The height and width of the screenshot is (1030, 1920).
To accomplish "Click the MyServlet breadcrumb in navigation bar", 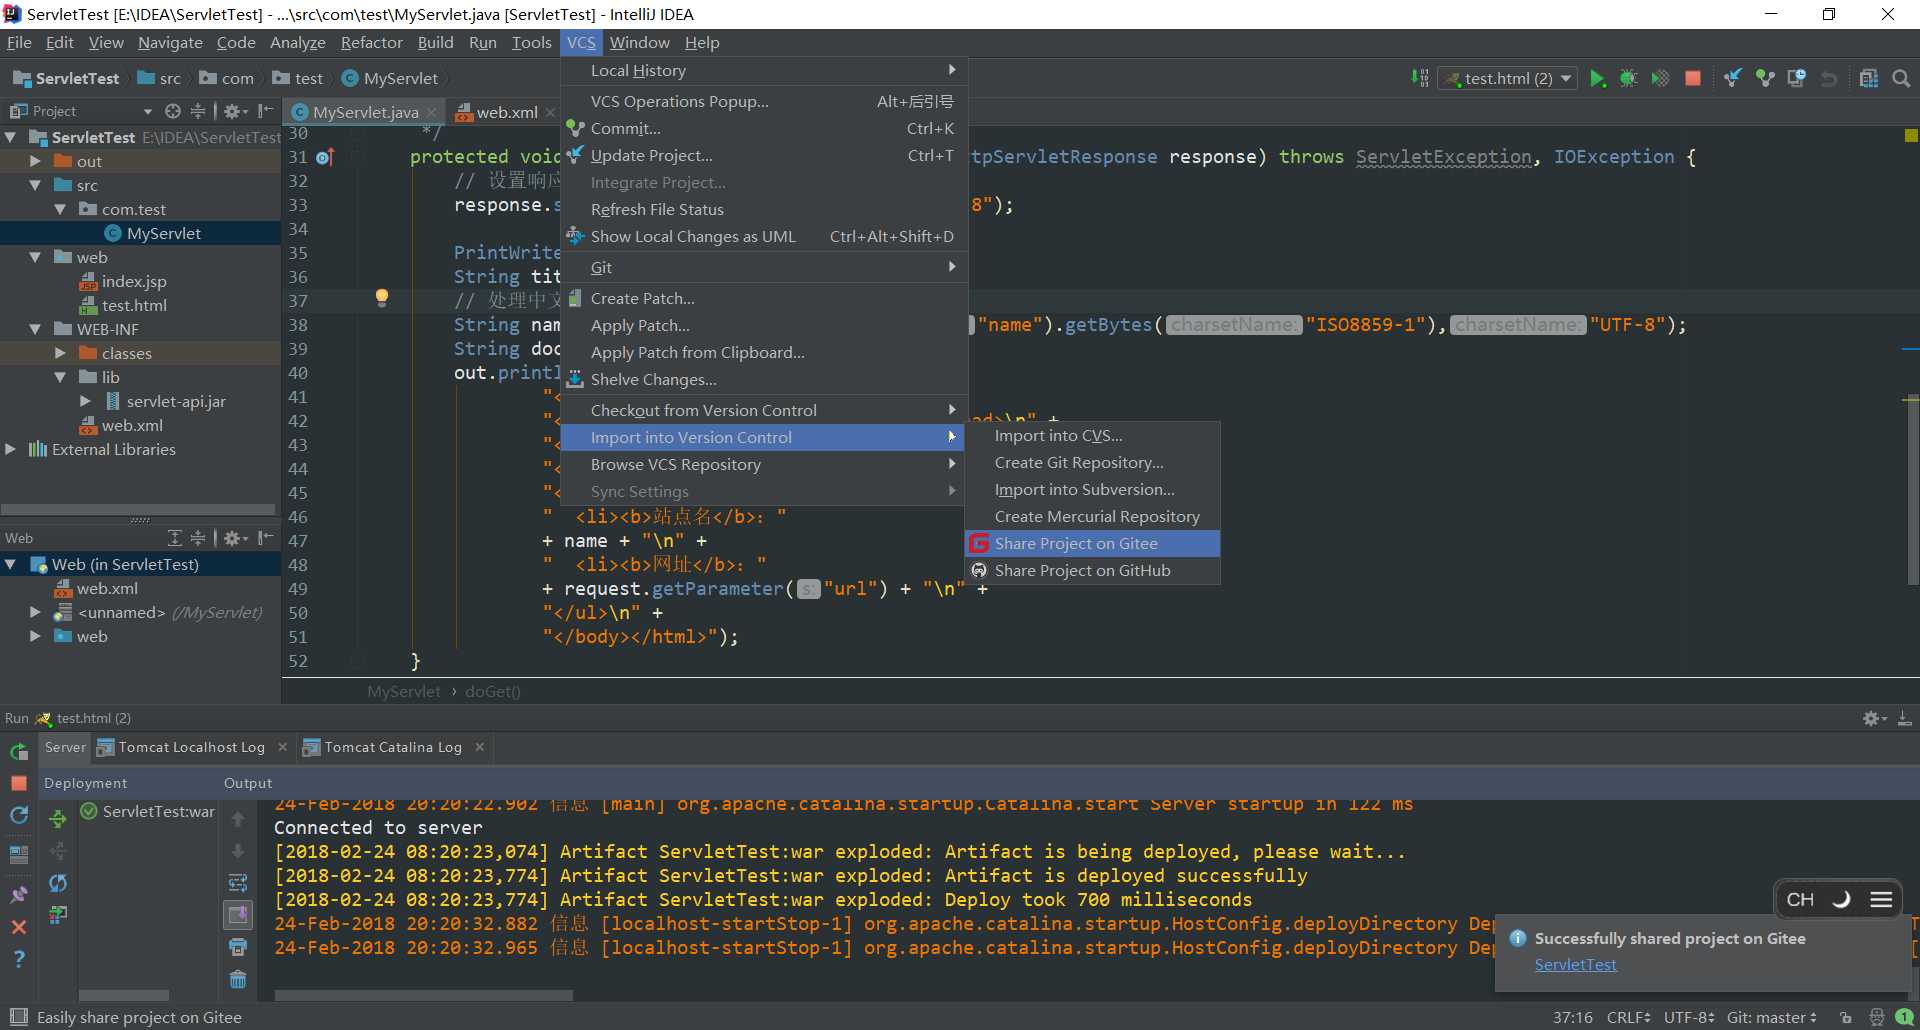I will [x=390, y=78].
